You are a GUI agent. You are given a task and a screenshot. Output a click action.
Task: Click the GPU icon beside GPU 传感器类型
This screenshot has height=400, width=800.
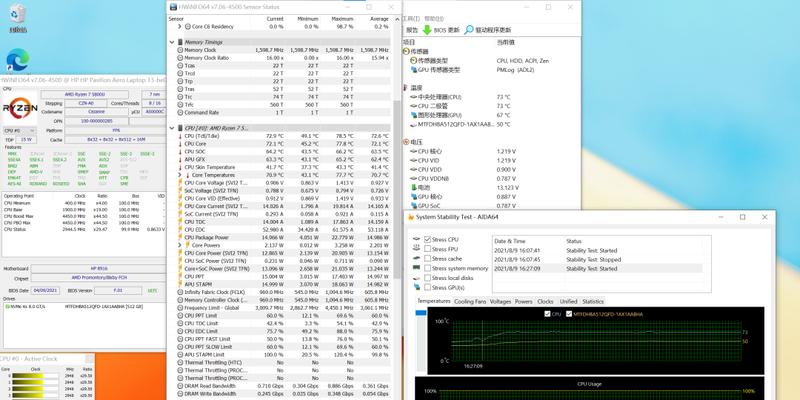[414, 70]
